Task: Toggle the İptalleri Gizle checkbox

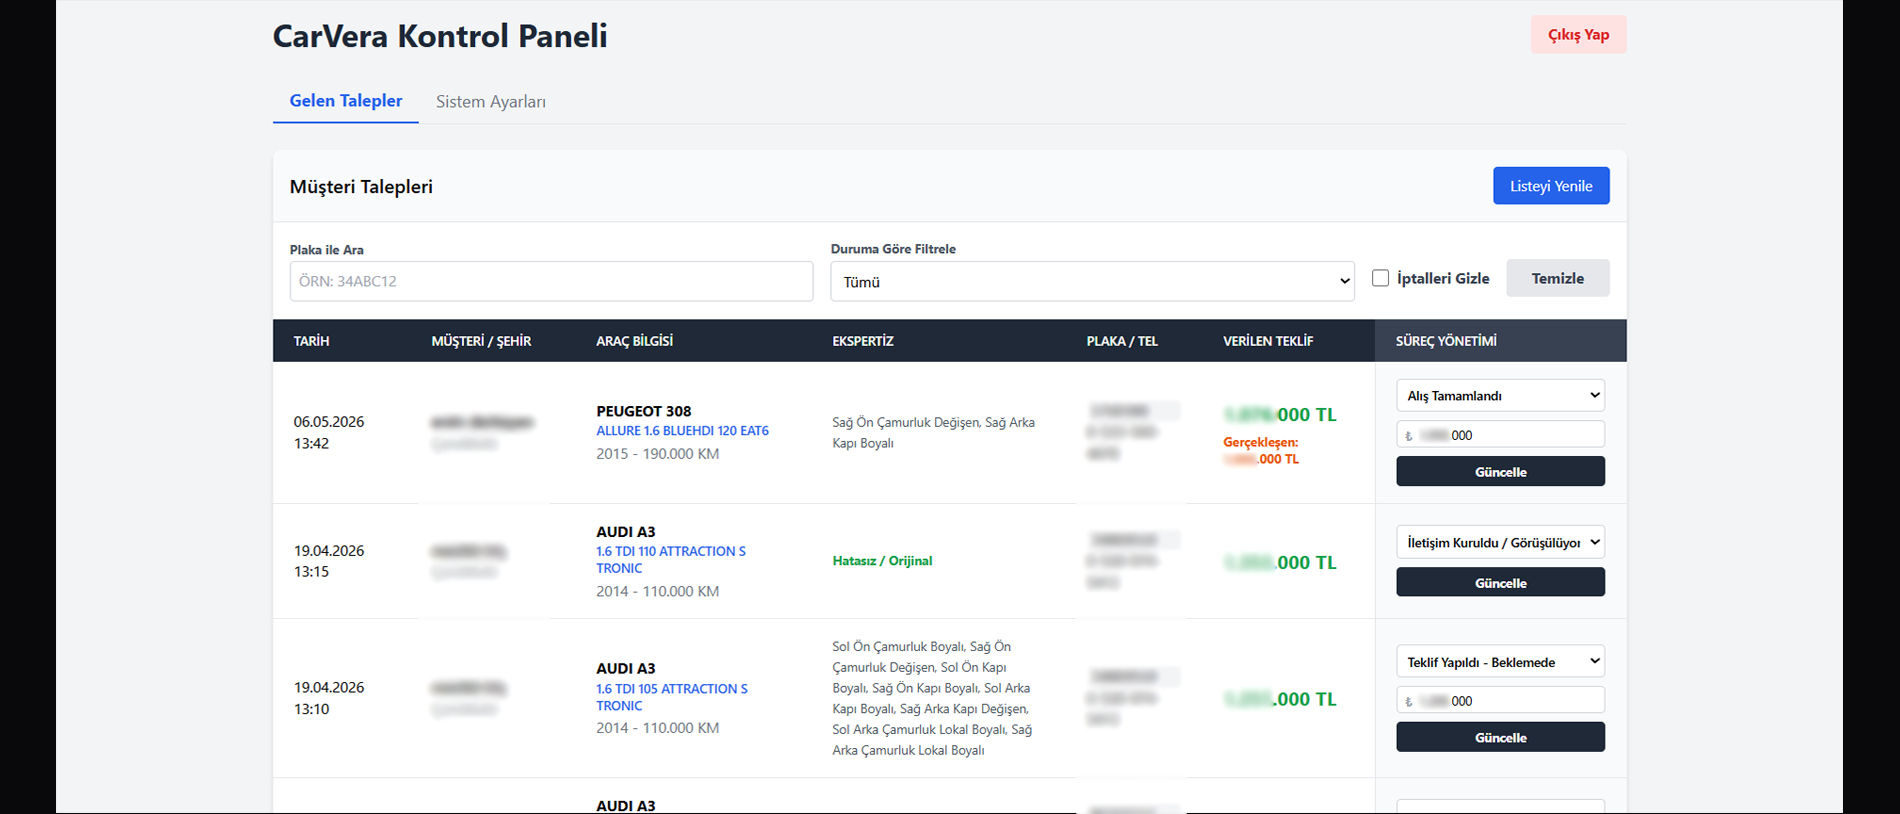Action: tap(1380, 278)
